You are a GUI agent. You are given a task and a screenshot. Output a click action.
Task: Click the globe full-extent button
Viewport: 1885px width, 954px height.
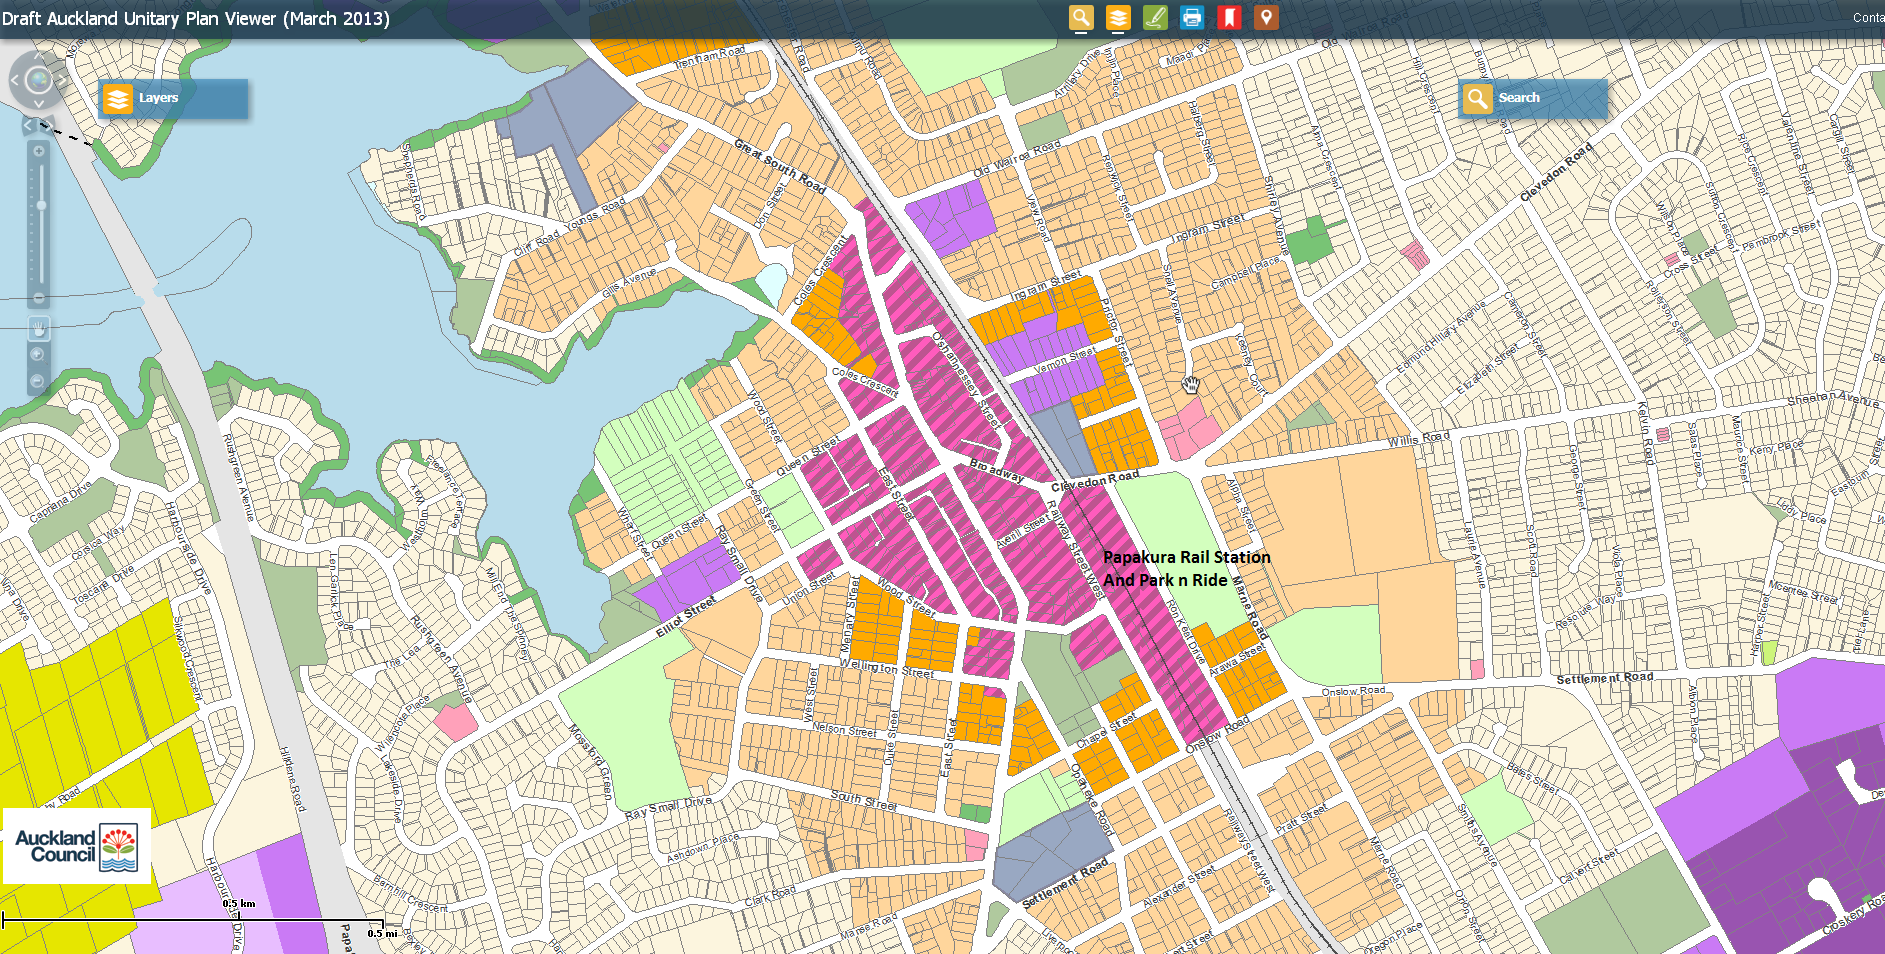point(38,79)
